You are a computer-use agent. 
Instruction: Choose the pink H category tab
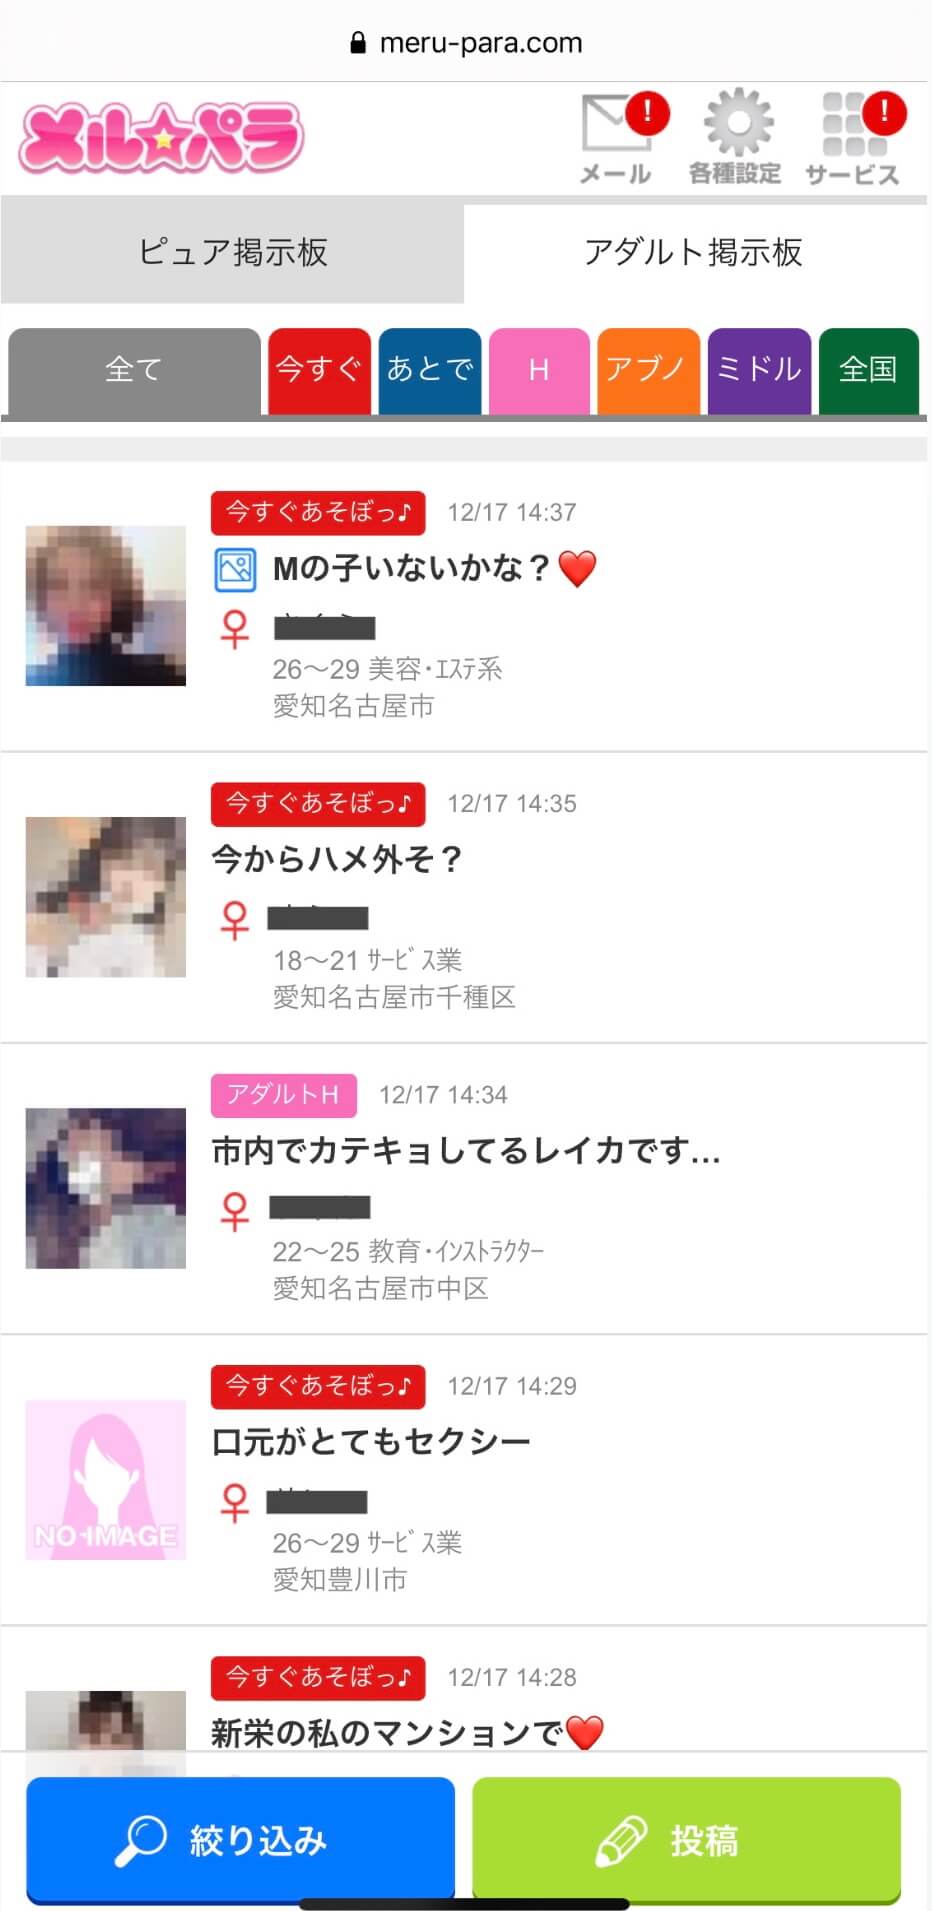539,370
